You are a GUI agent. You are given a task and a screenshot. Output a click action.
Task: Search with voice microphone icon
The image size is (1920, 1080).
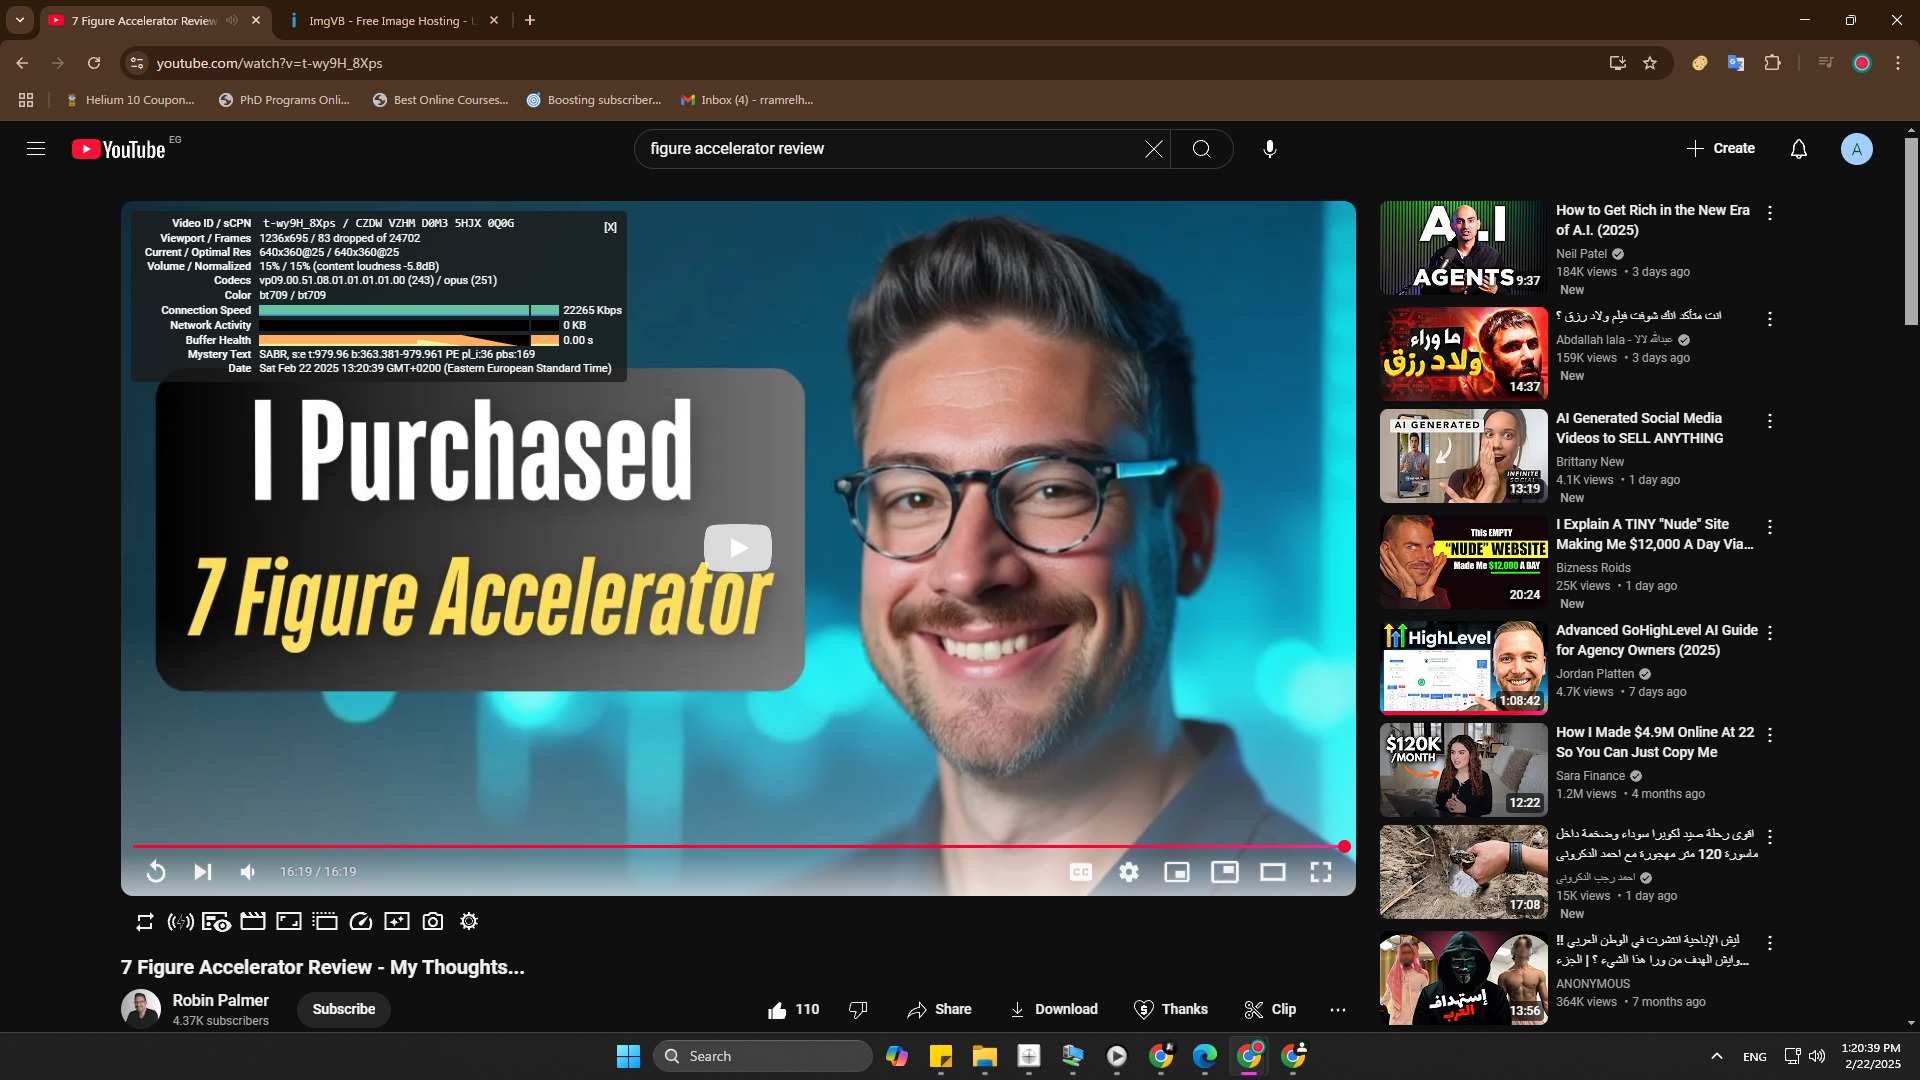tap(1269, 149)
